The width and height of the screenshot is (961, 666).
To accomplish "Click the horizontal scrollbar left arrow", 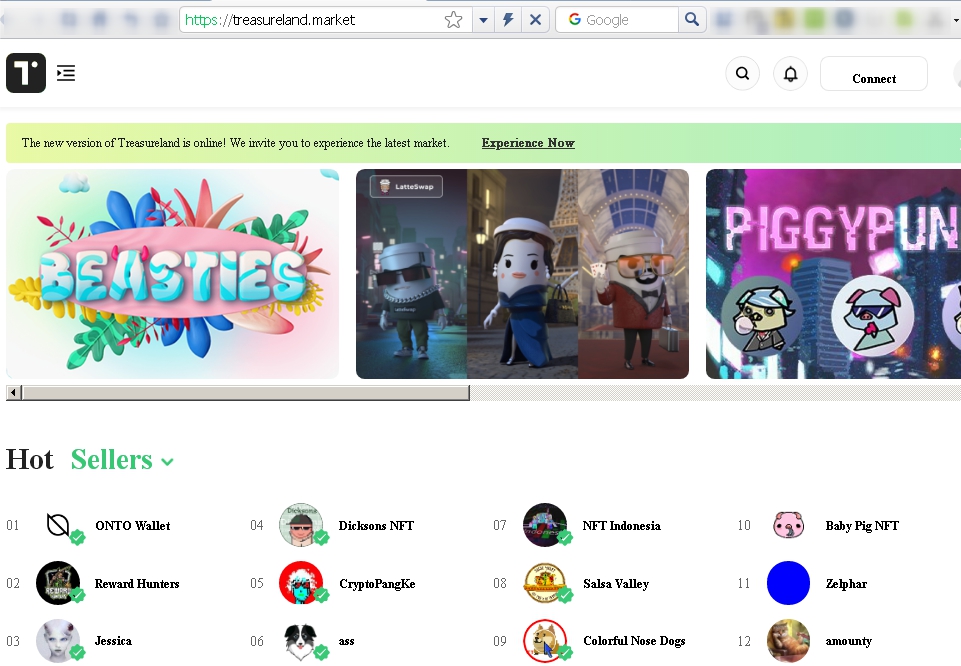I will click(x=14, y=393).
